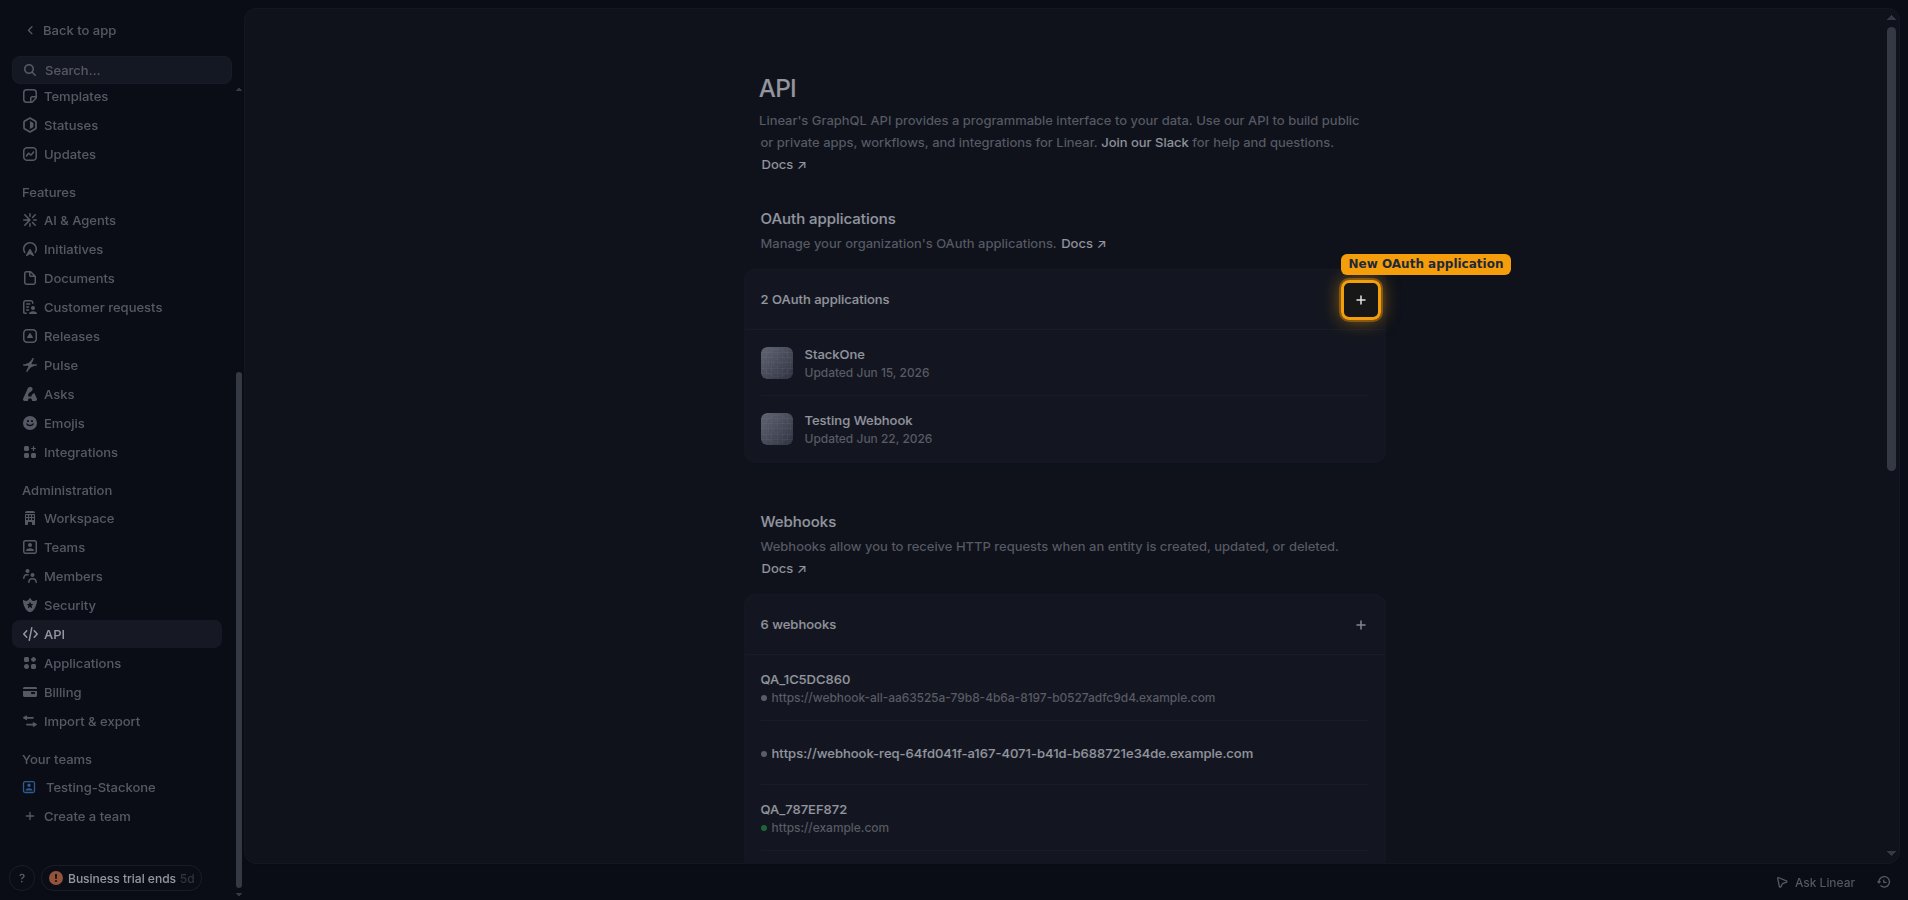Open the Docs link beside OAuth applications description

(x=1084, y=244)
